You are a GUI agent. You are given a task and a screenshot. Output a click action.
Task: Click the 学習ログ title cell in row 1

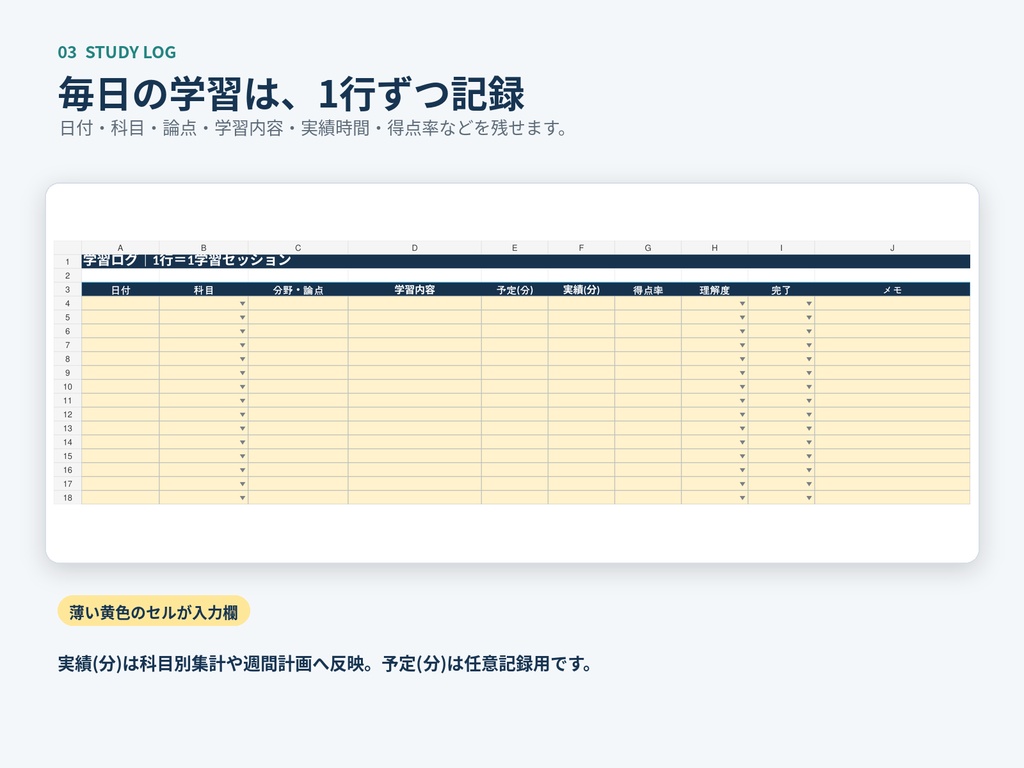526,261
